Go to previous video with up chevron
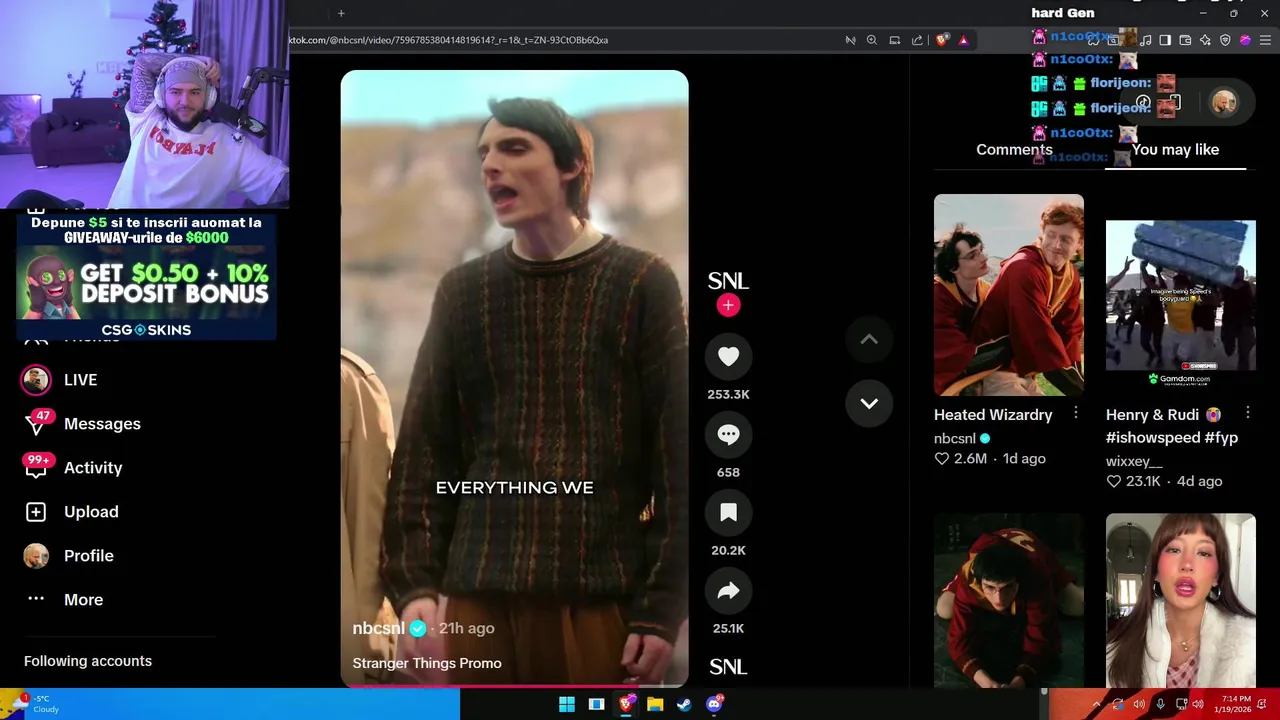This screenshot has height=720, width=1280. (x=869, y=340)
